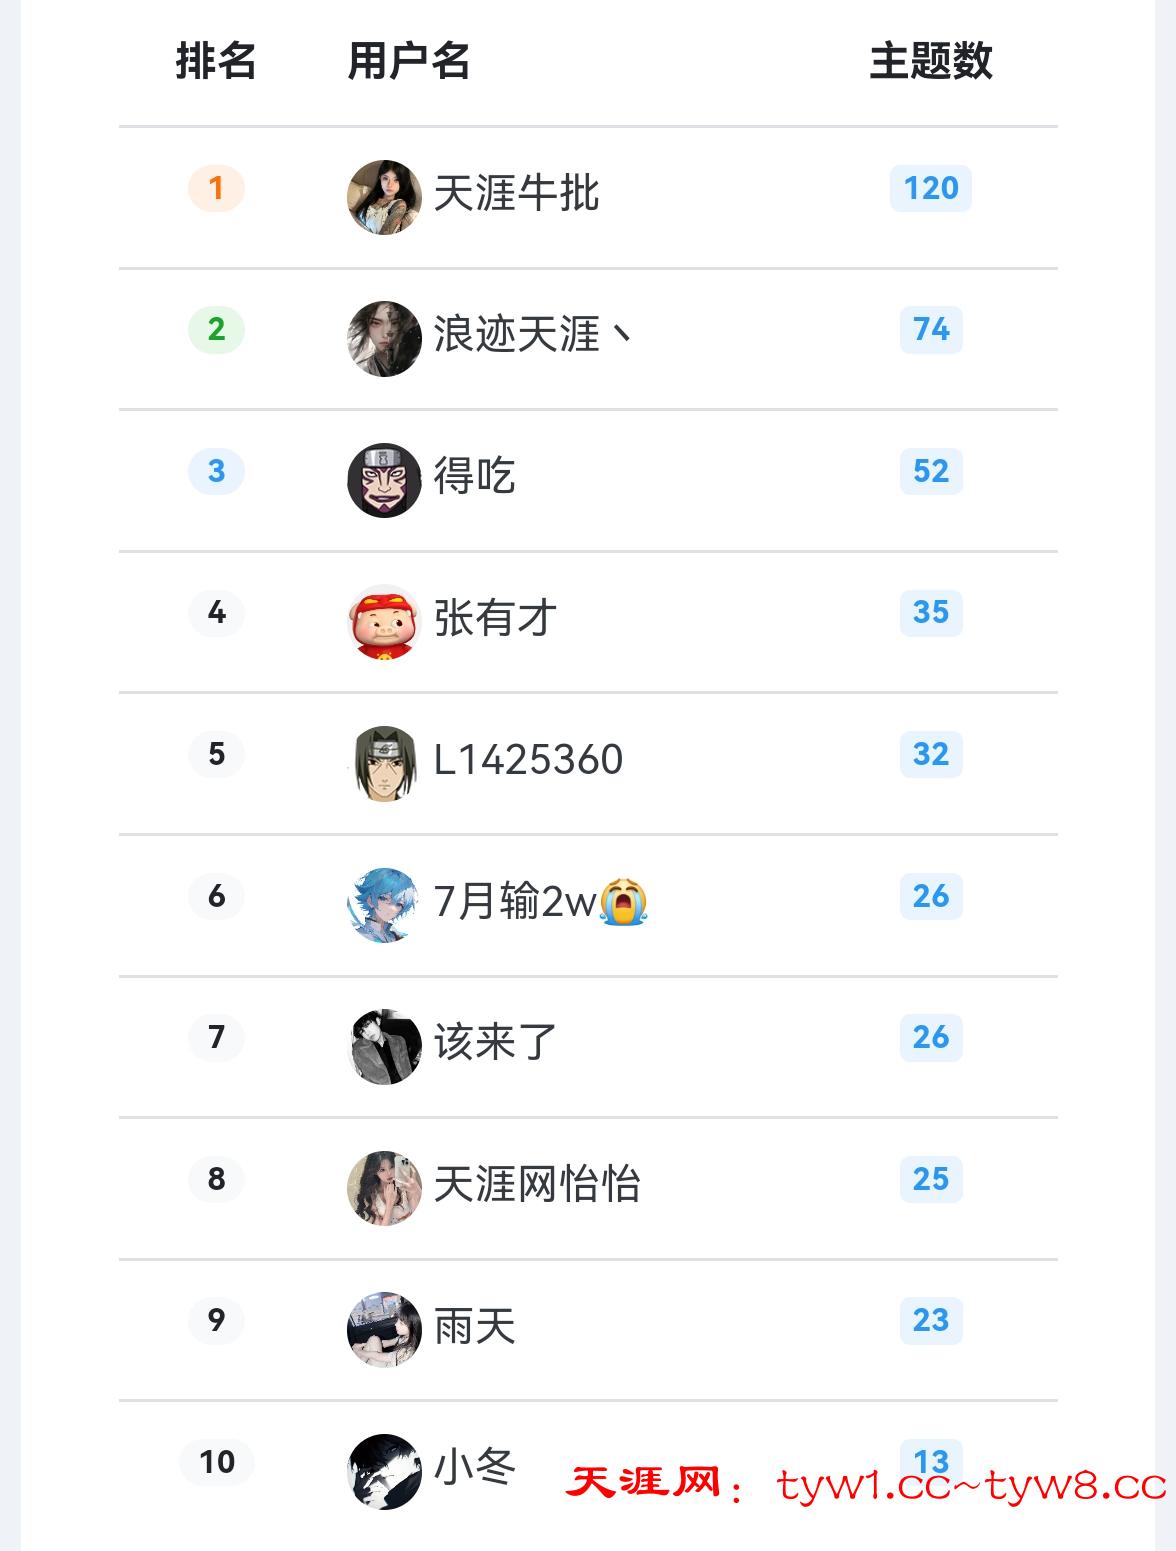This screenshot has height=1551, width=1176.
Task: Click the username 张有才
Action: [495, 618]
